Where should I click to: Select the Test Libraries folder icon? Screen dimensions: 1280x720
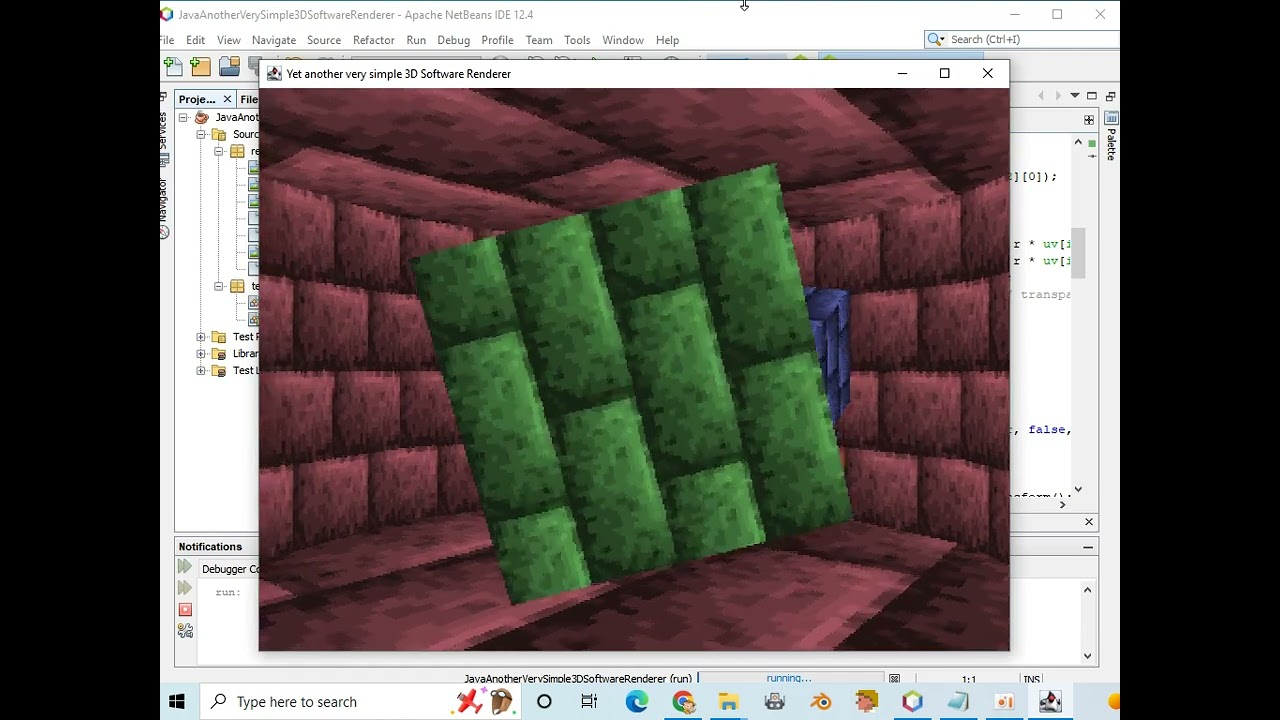click(x=219, y=371)
